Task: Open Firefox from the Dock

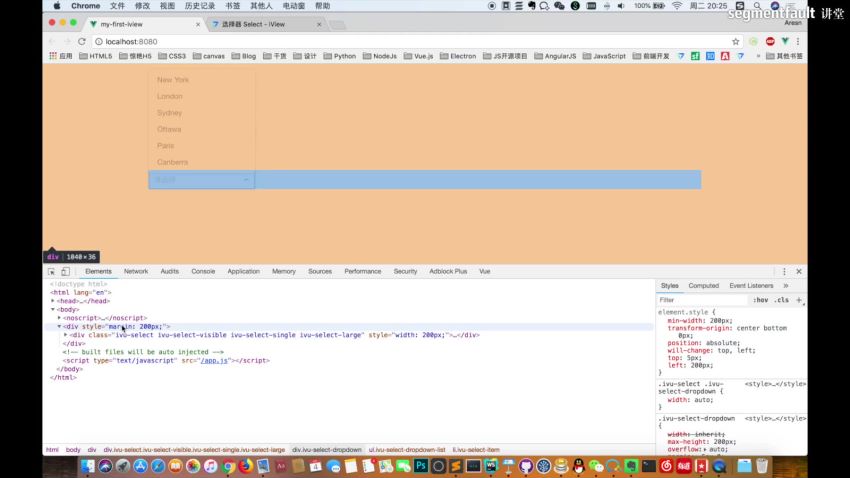Action: click(x=246, y=466)
